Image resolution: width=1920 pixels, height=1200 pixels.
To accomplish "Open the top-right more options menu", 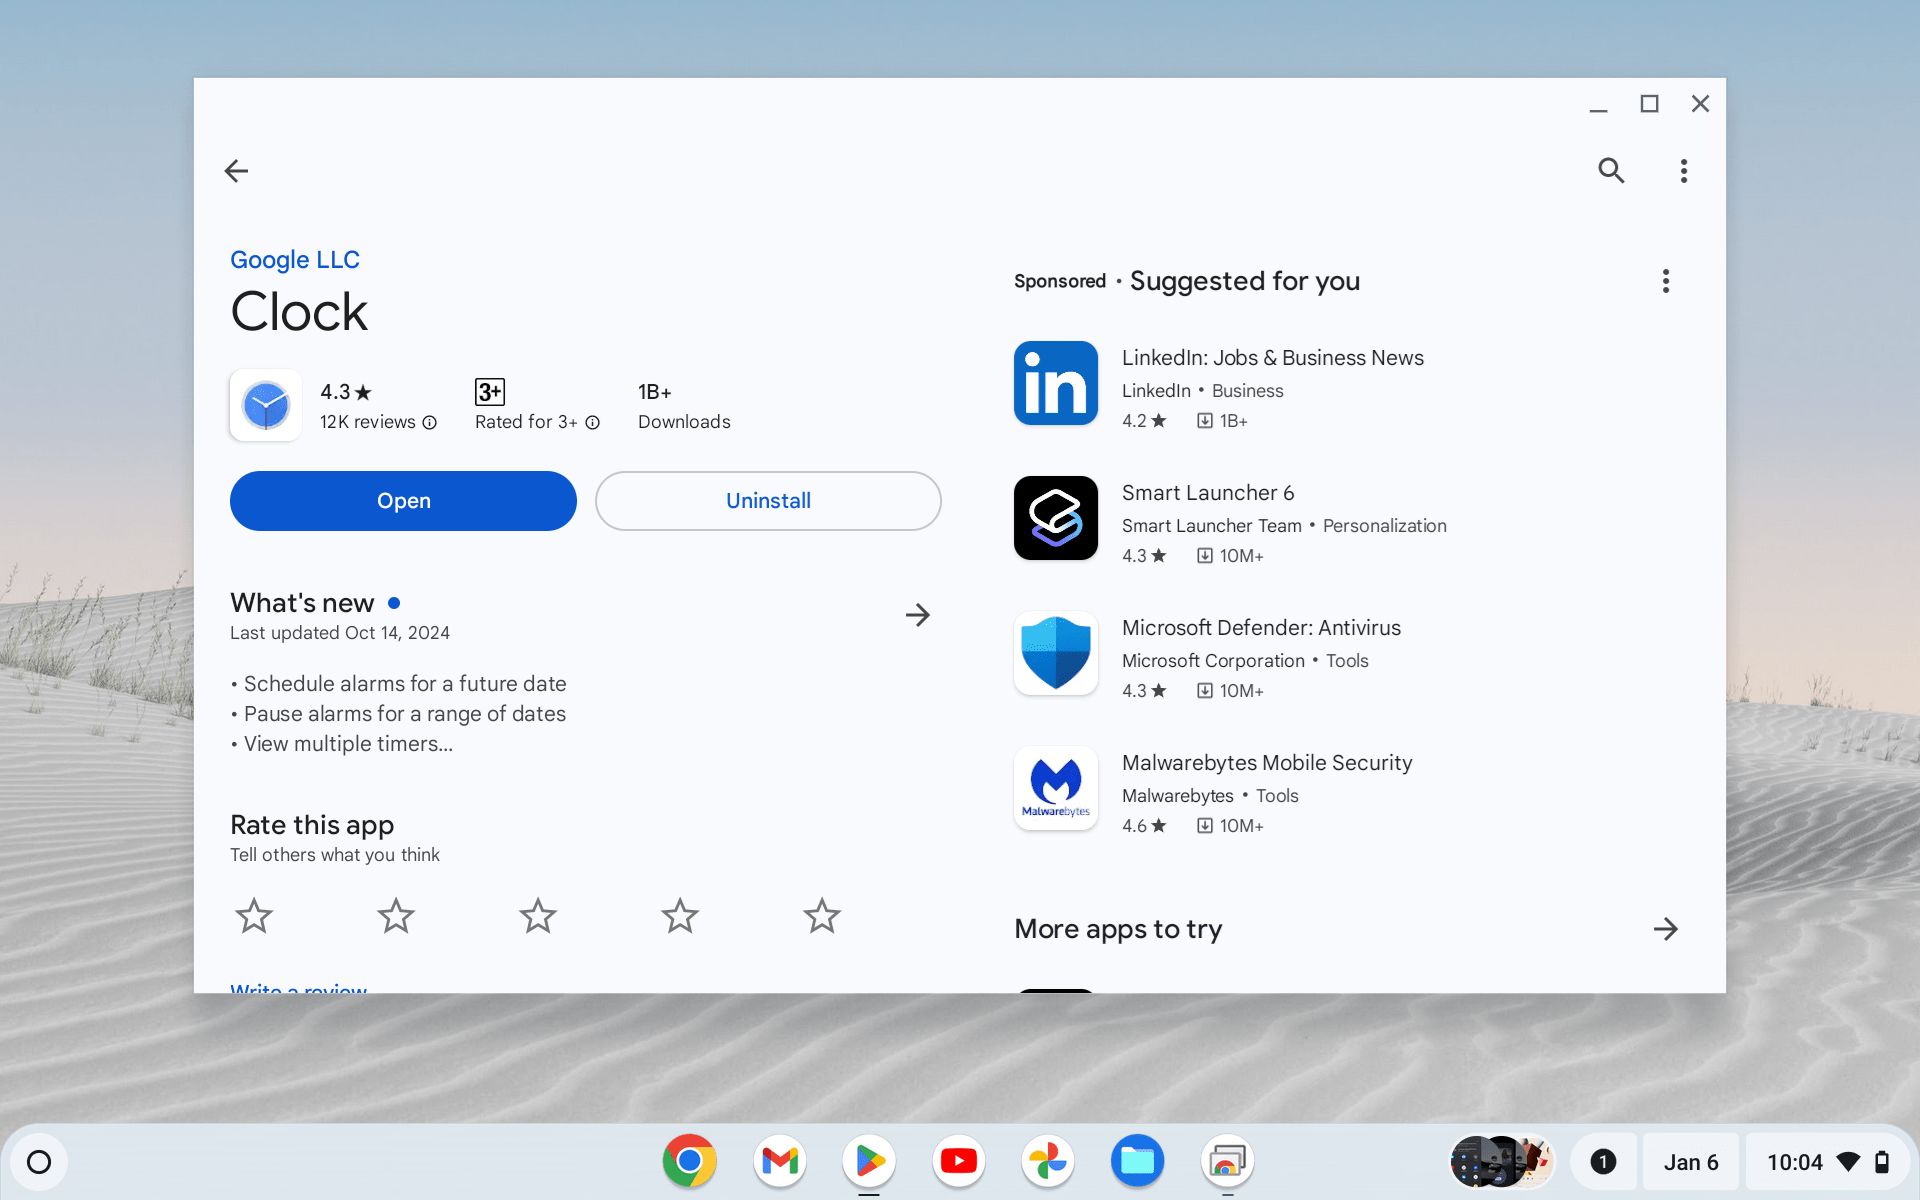I will pyautogui.click(x=1684, y=171).
